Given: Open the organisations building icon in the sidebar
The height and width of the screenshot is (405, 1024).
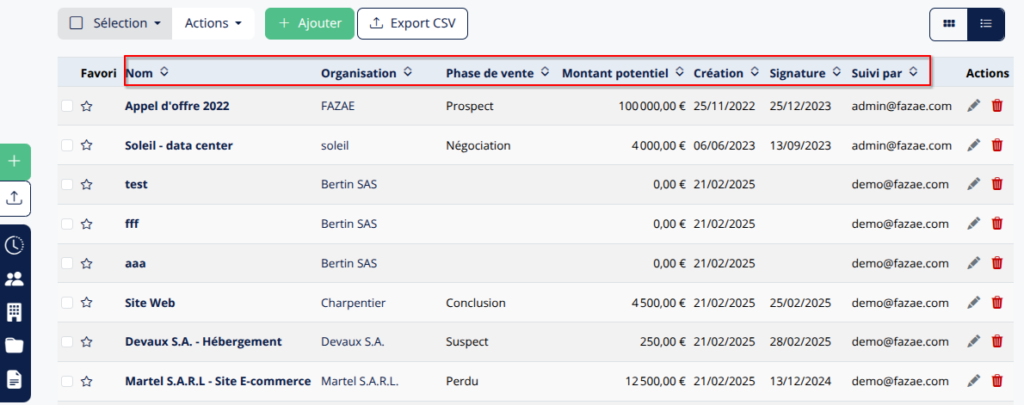Looking at the screenshot, I should coord(14,313).
